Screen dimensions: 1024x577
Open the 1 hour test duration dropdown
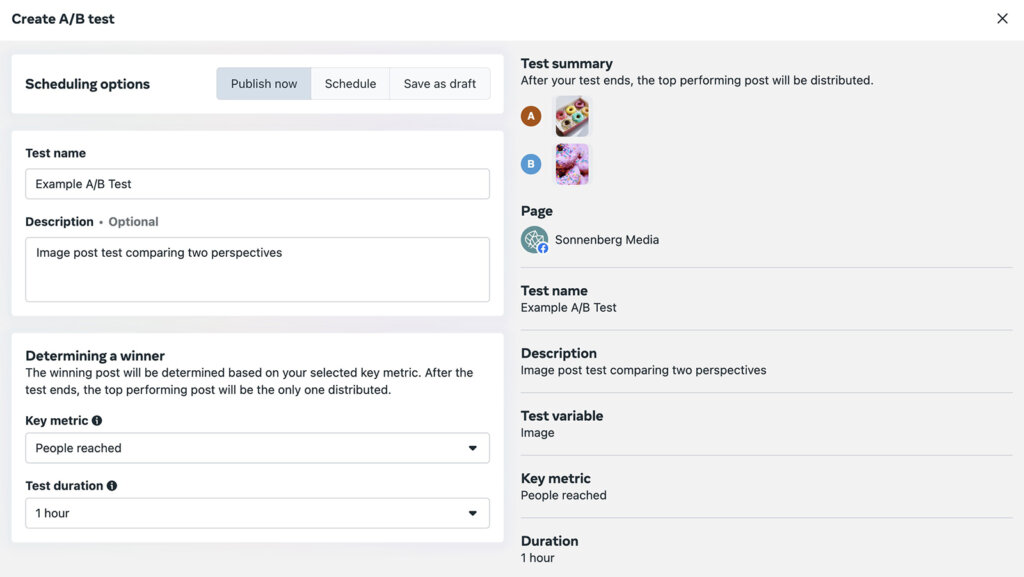click(x=257, y=513)
